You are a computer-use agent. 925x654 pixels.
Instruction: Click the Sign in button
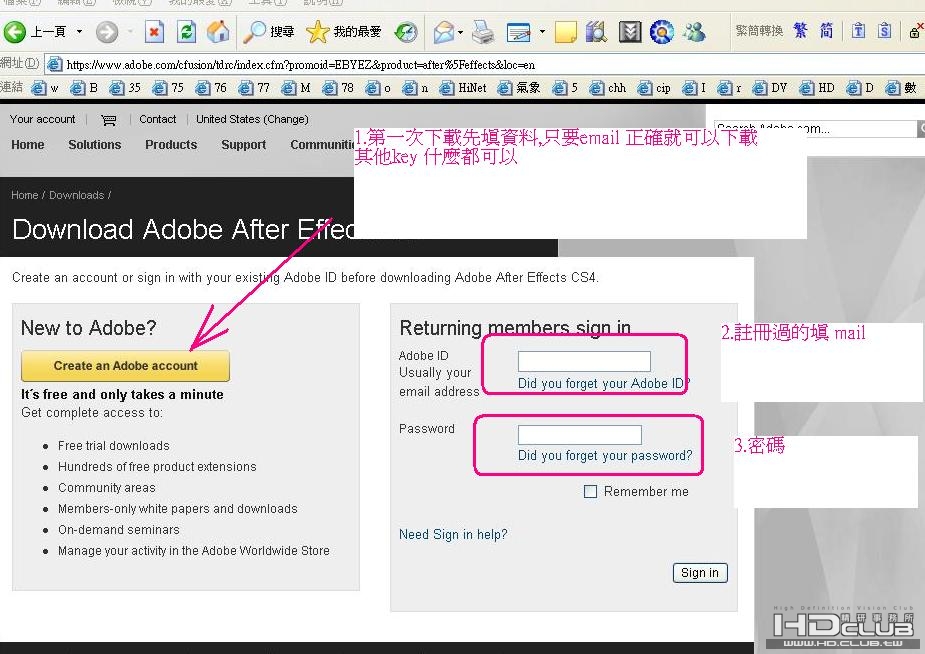point(700,573)
